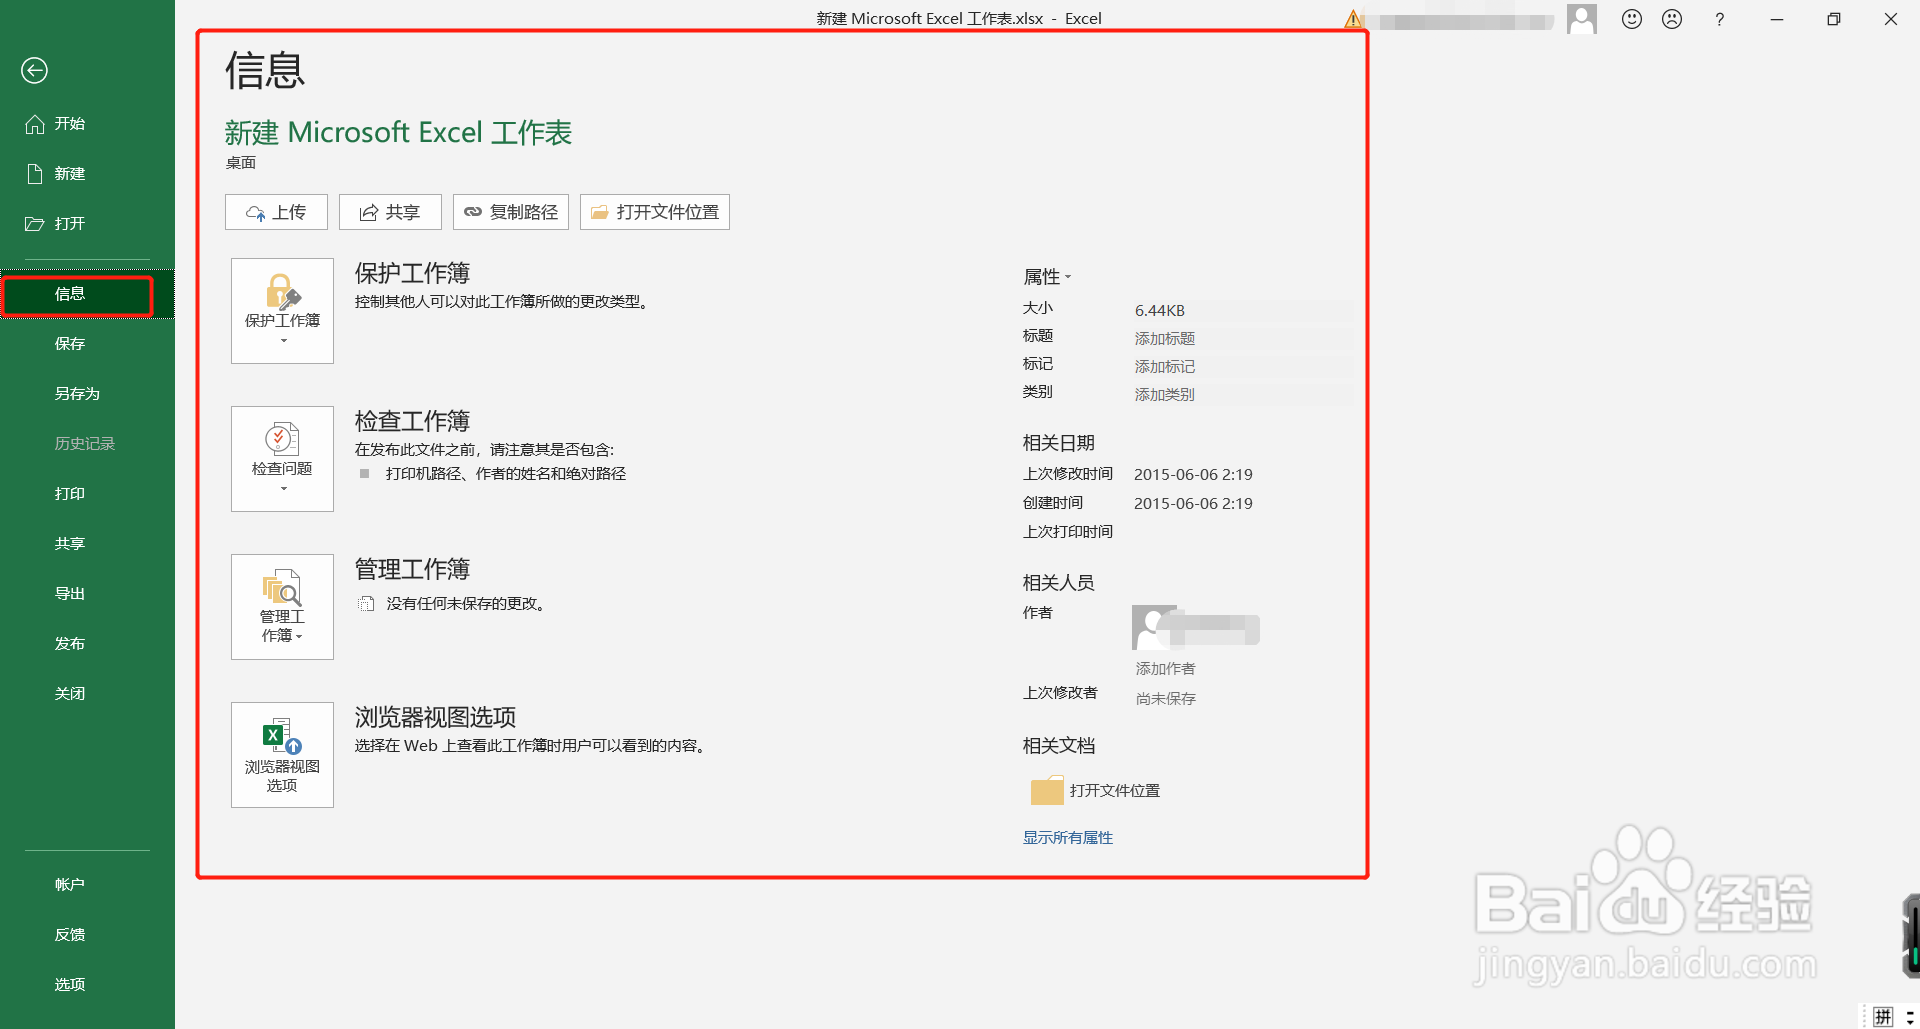Viewport: 1920px width, 1029px height.
Task: Click the warning triangle icon in title bar
Action: [1354, 19]
